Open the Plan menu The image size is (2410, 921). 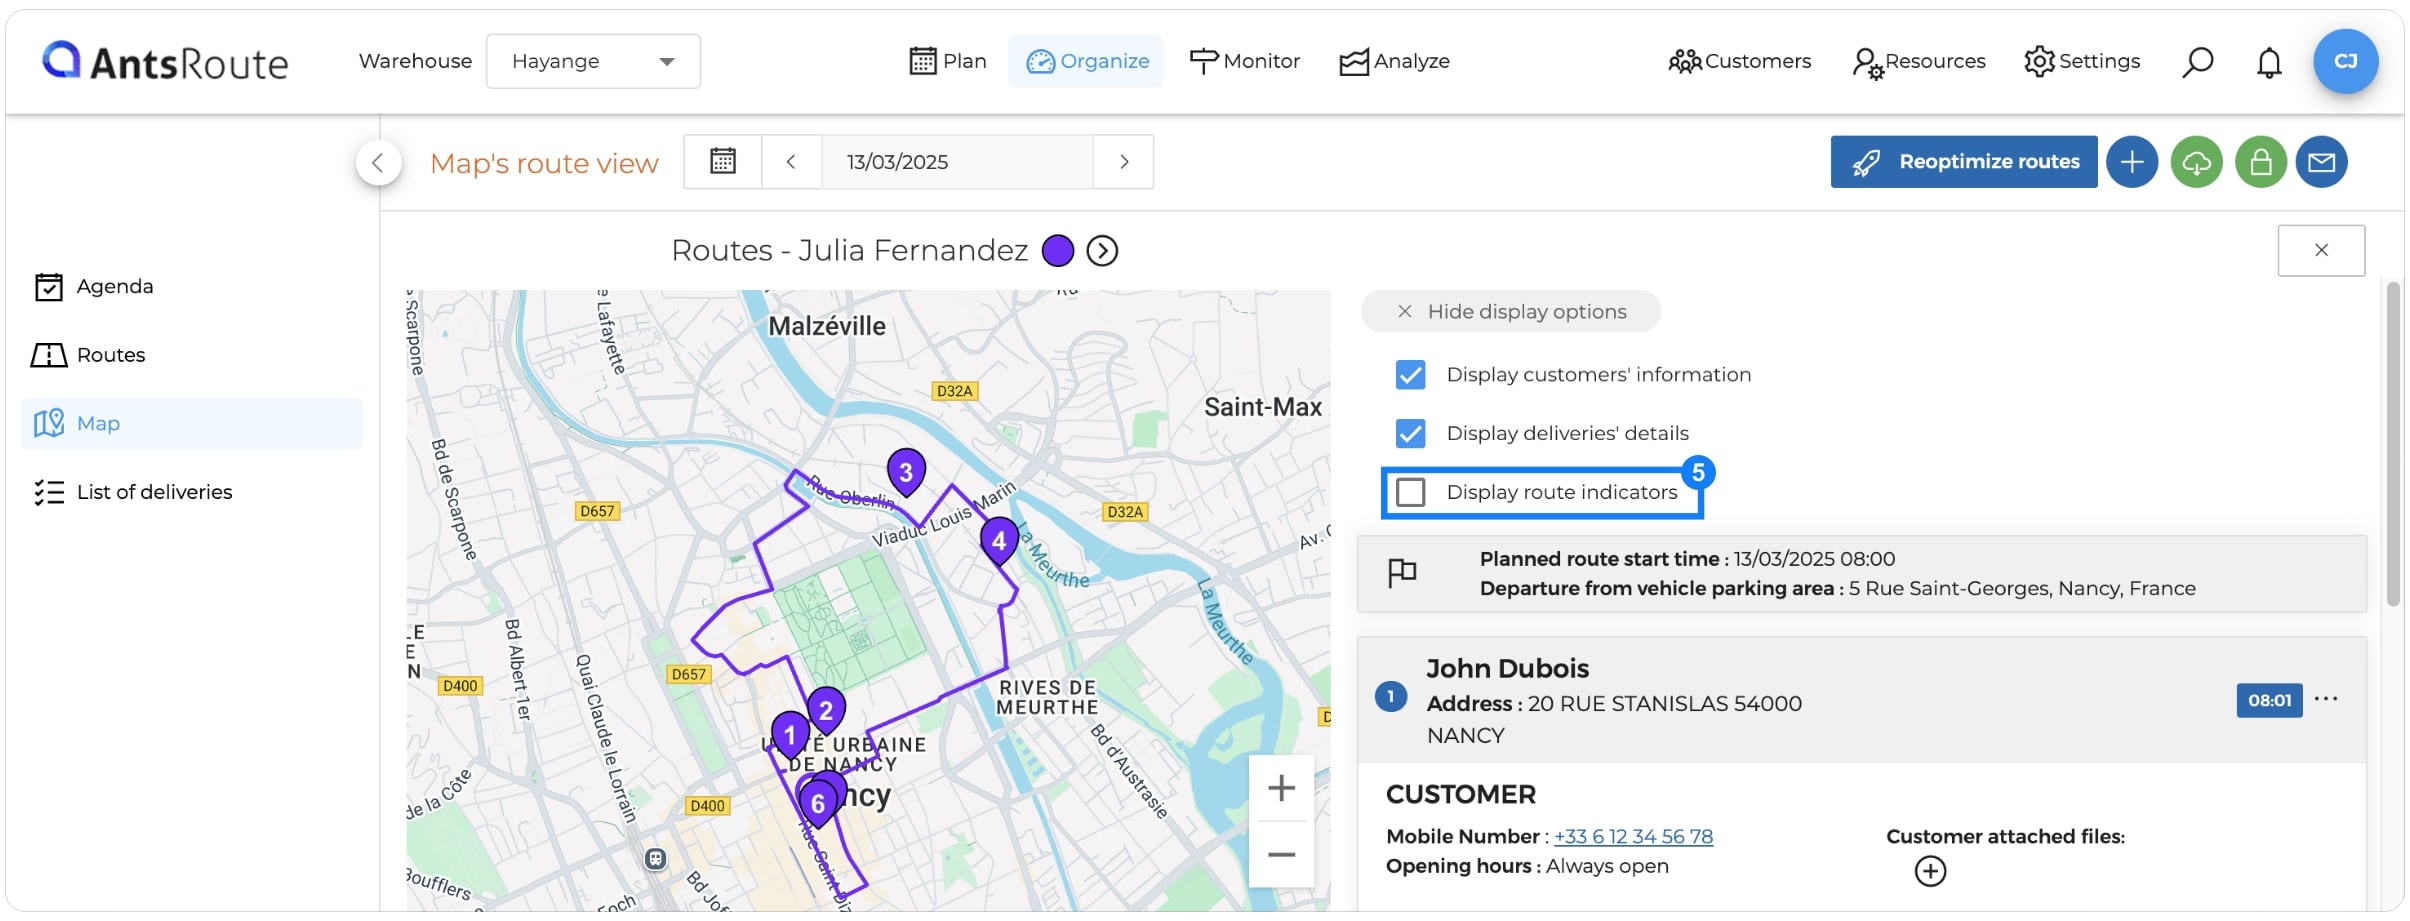coord(948,61)
